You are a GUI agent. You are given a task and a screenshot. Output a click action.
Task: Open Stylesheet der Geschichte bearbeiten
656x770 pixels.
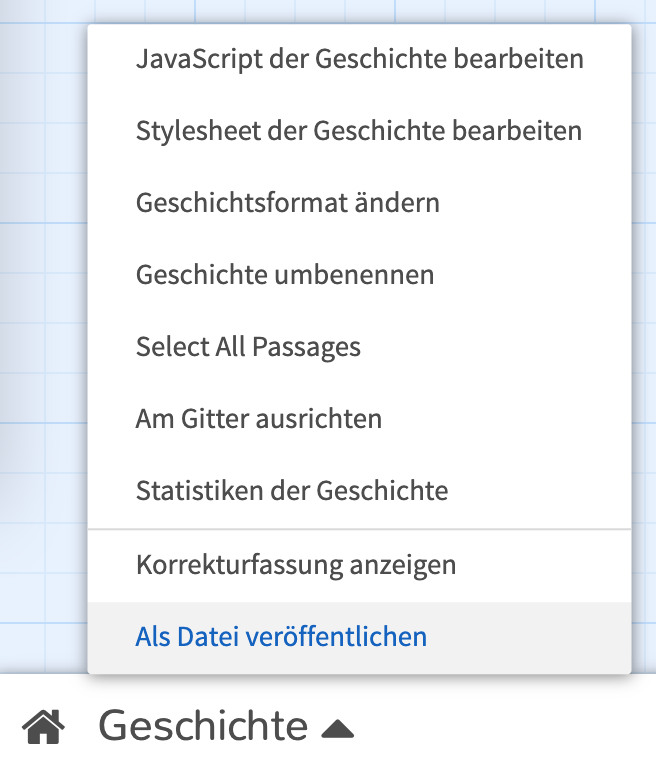[x=359, y=131]
